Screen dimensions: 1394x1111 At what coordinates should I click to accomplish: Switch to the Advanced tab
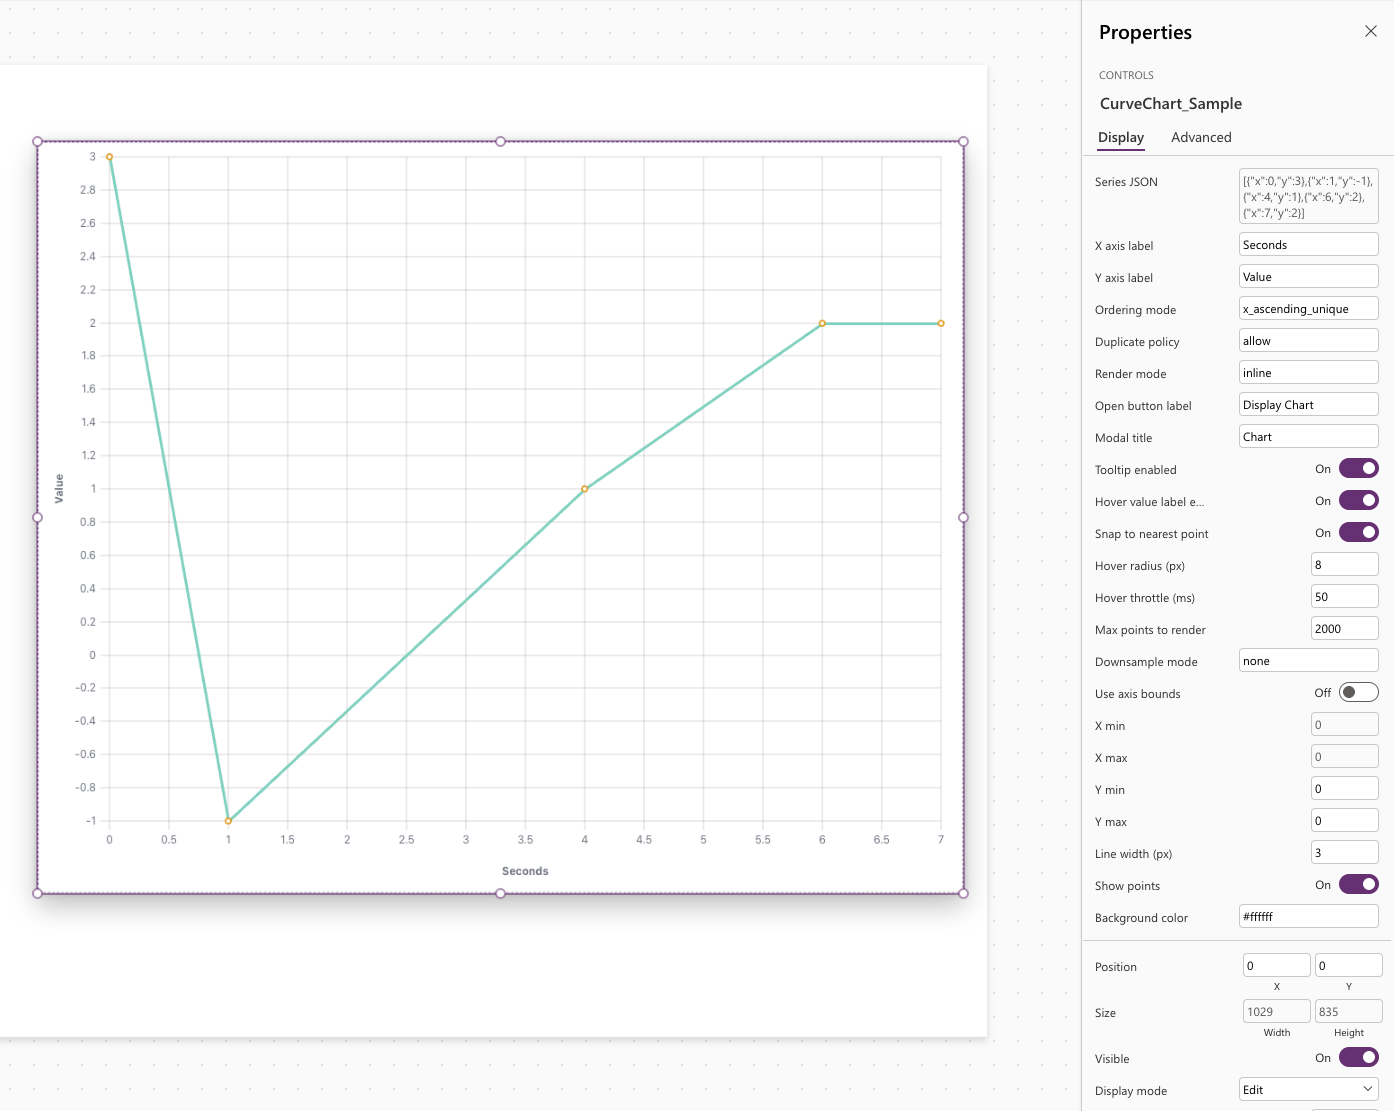[1201, 137]
